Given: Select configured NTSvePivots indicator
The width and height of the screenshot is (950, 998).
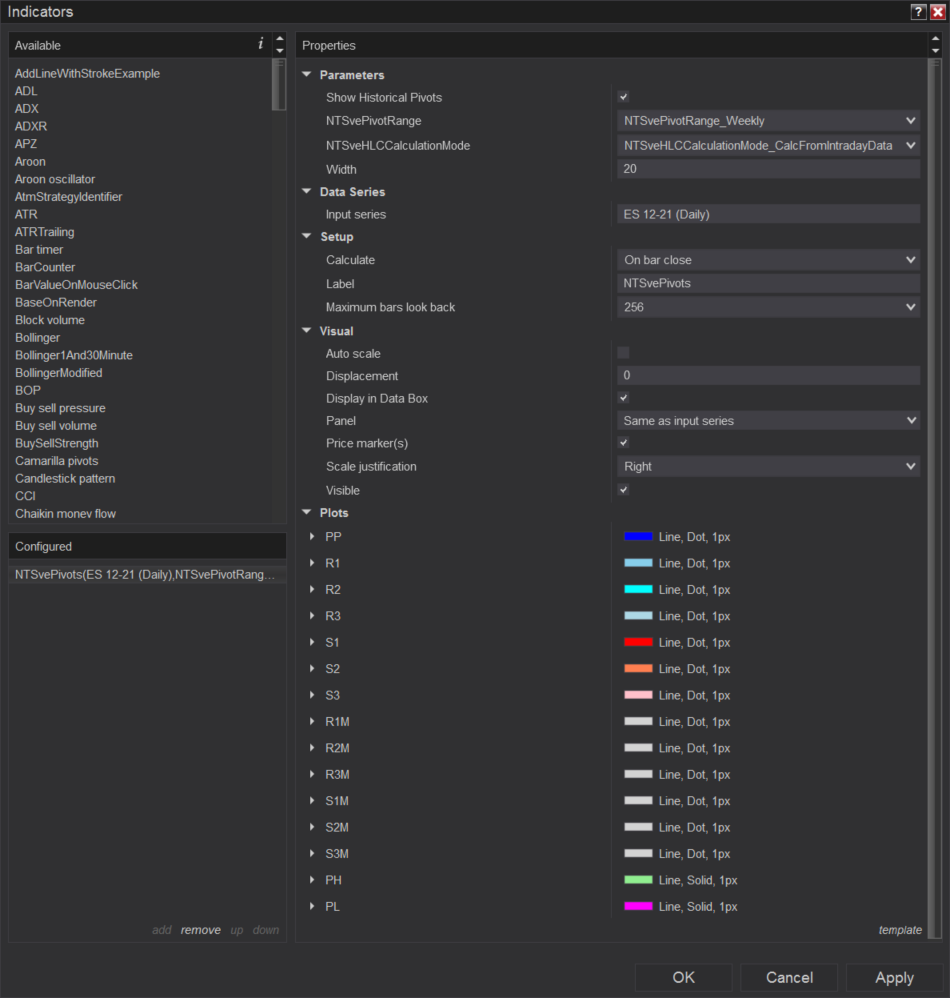Looking at the screenshot, I should [147, 575].
